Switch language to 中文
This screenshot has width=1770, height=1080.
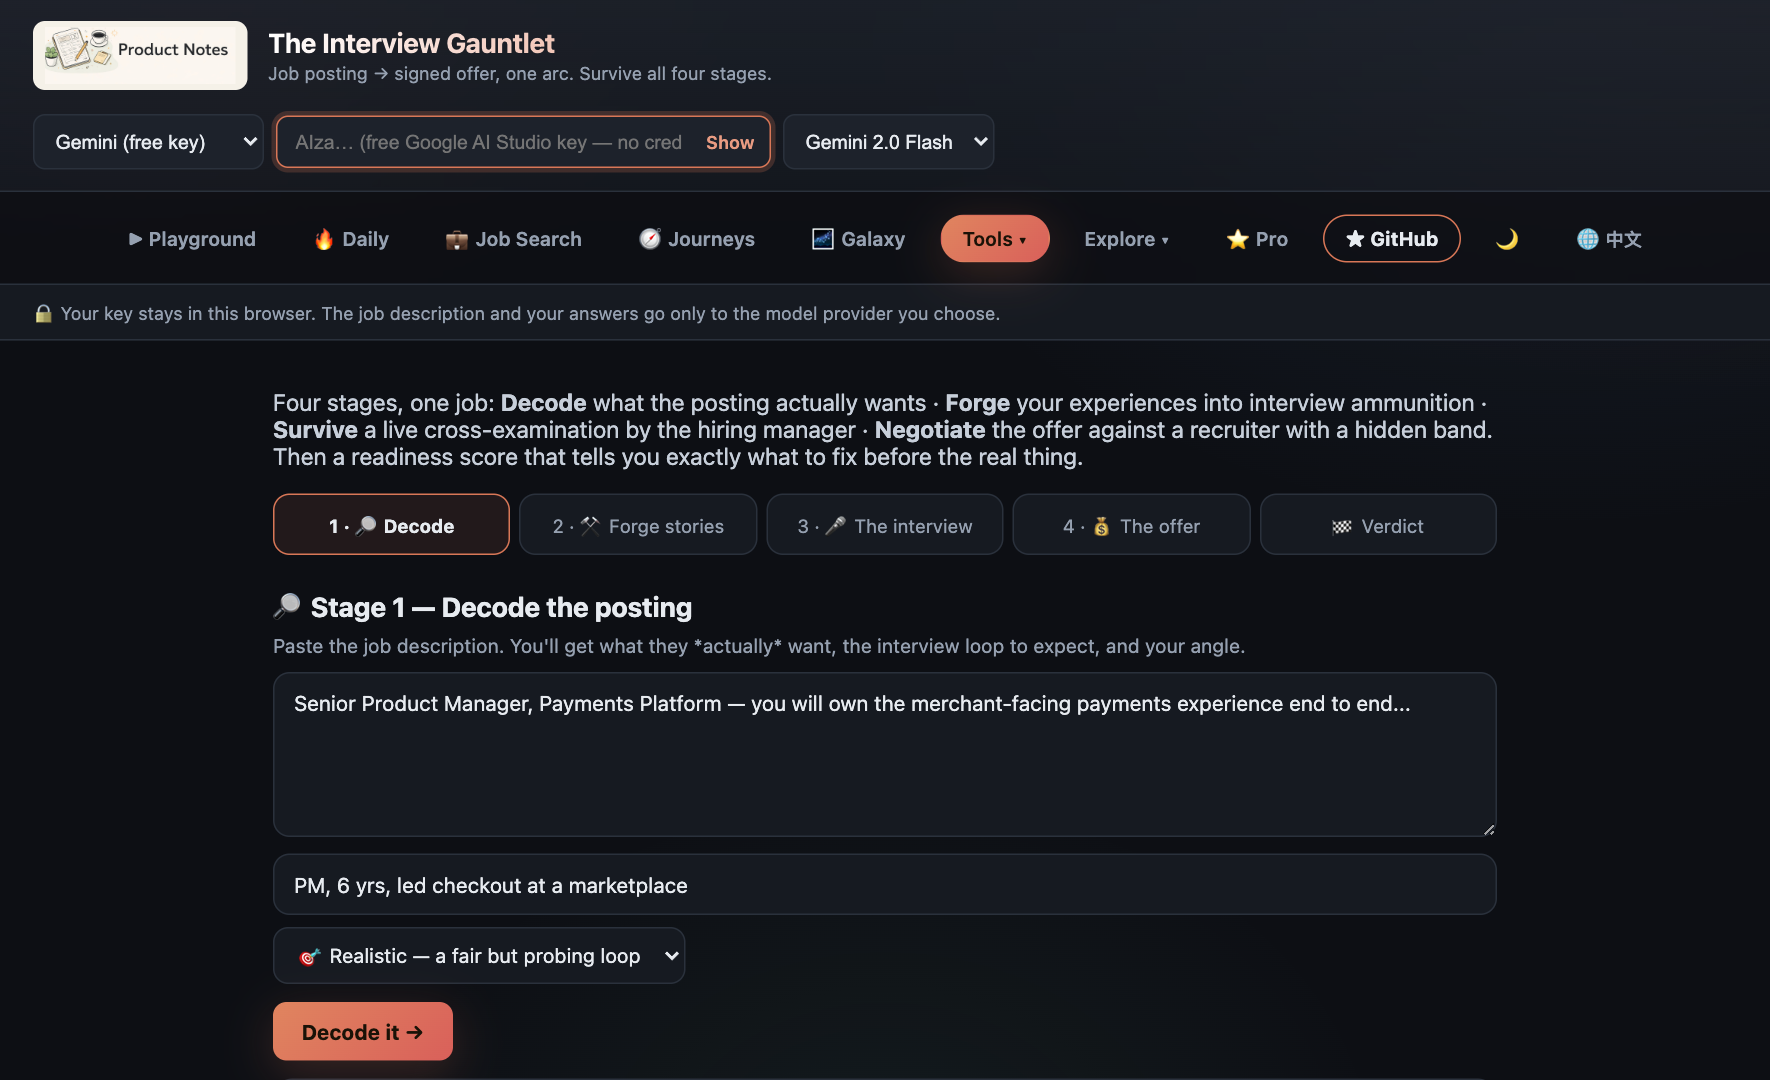[x=1609, y=239]
